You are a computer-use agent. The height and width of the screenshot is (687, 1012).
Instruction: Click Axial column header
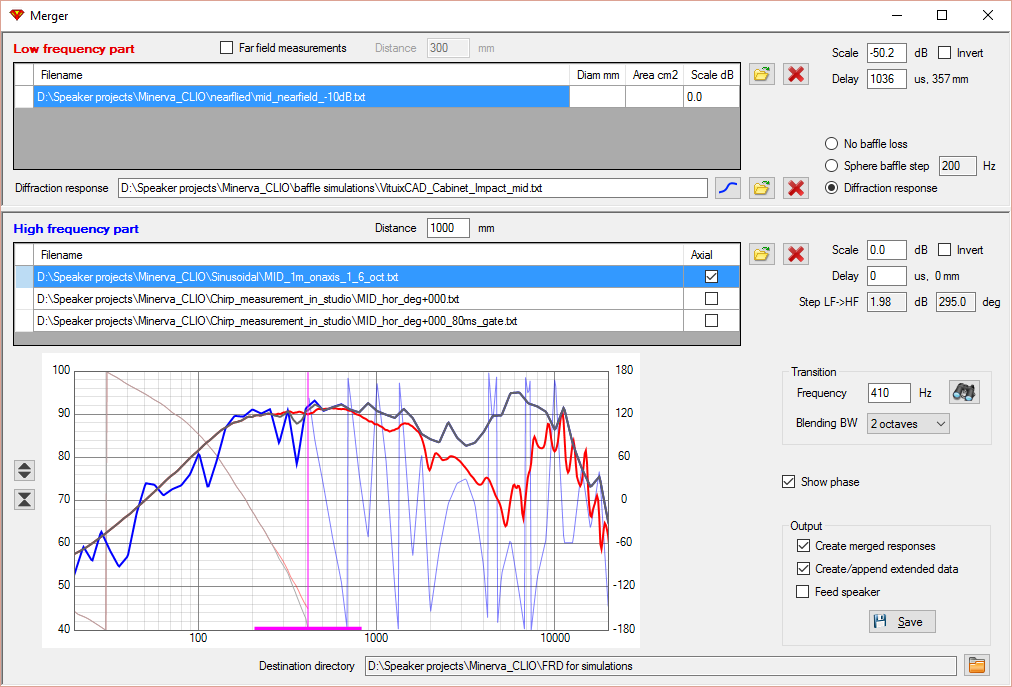(x=711, y=254)
